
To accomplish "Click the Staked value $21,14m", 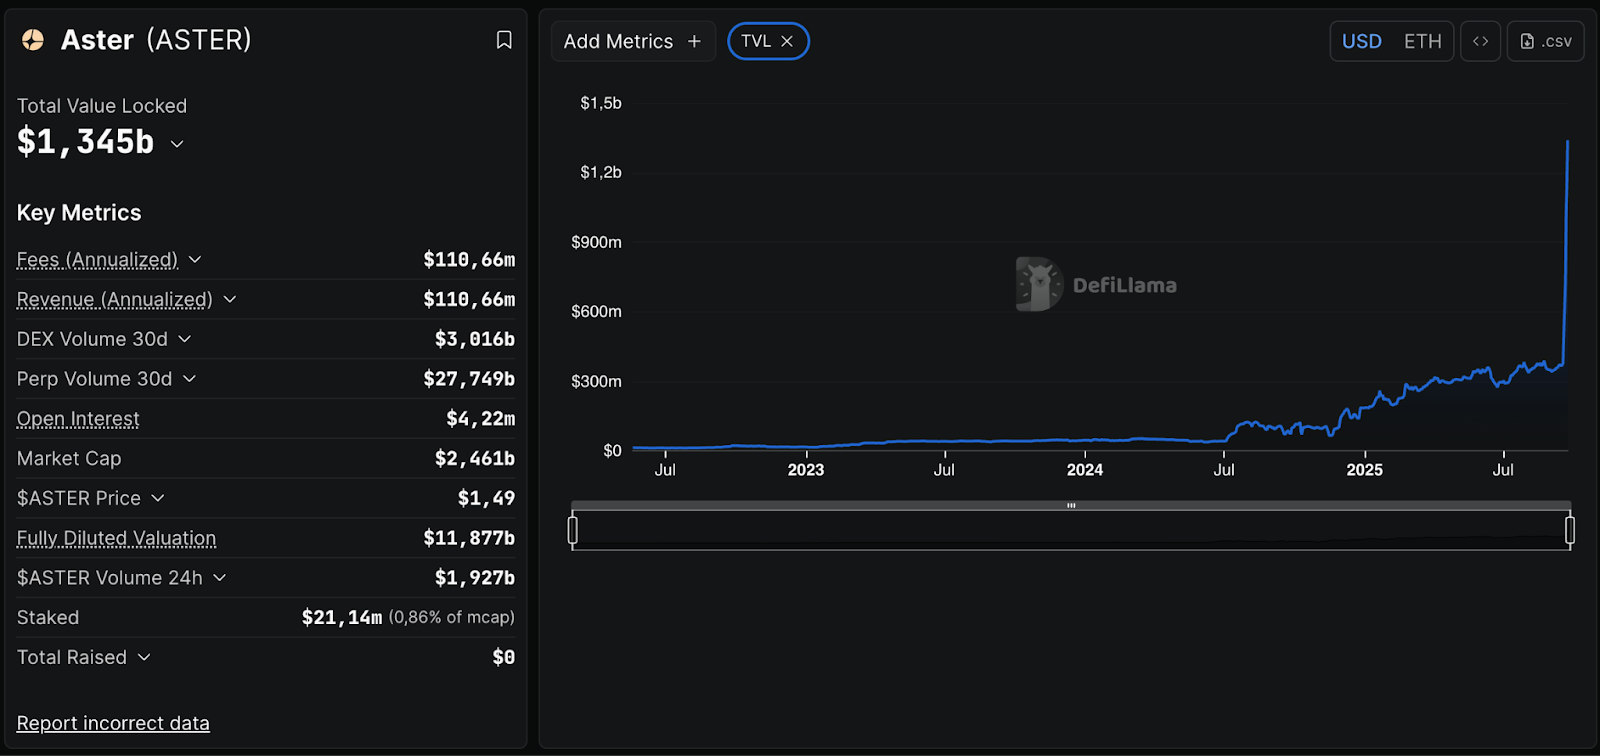I will (342, 618).
